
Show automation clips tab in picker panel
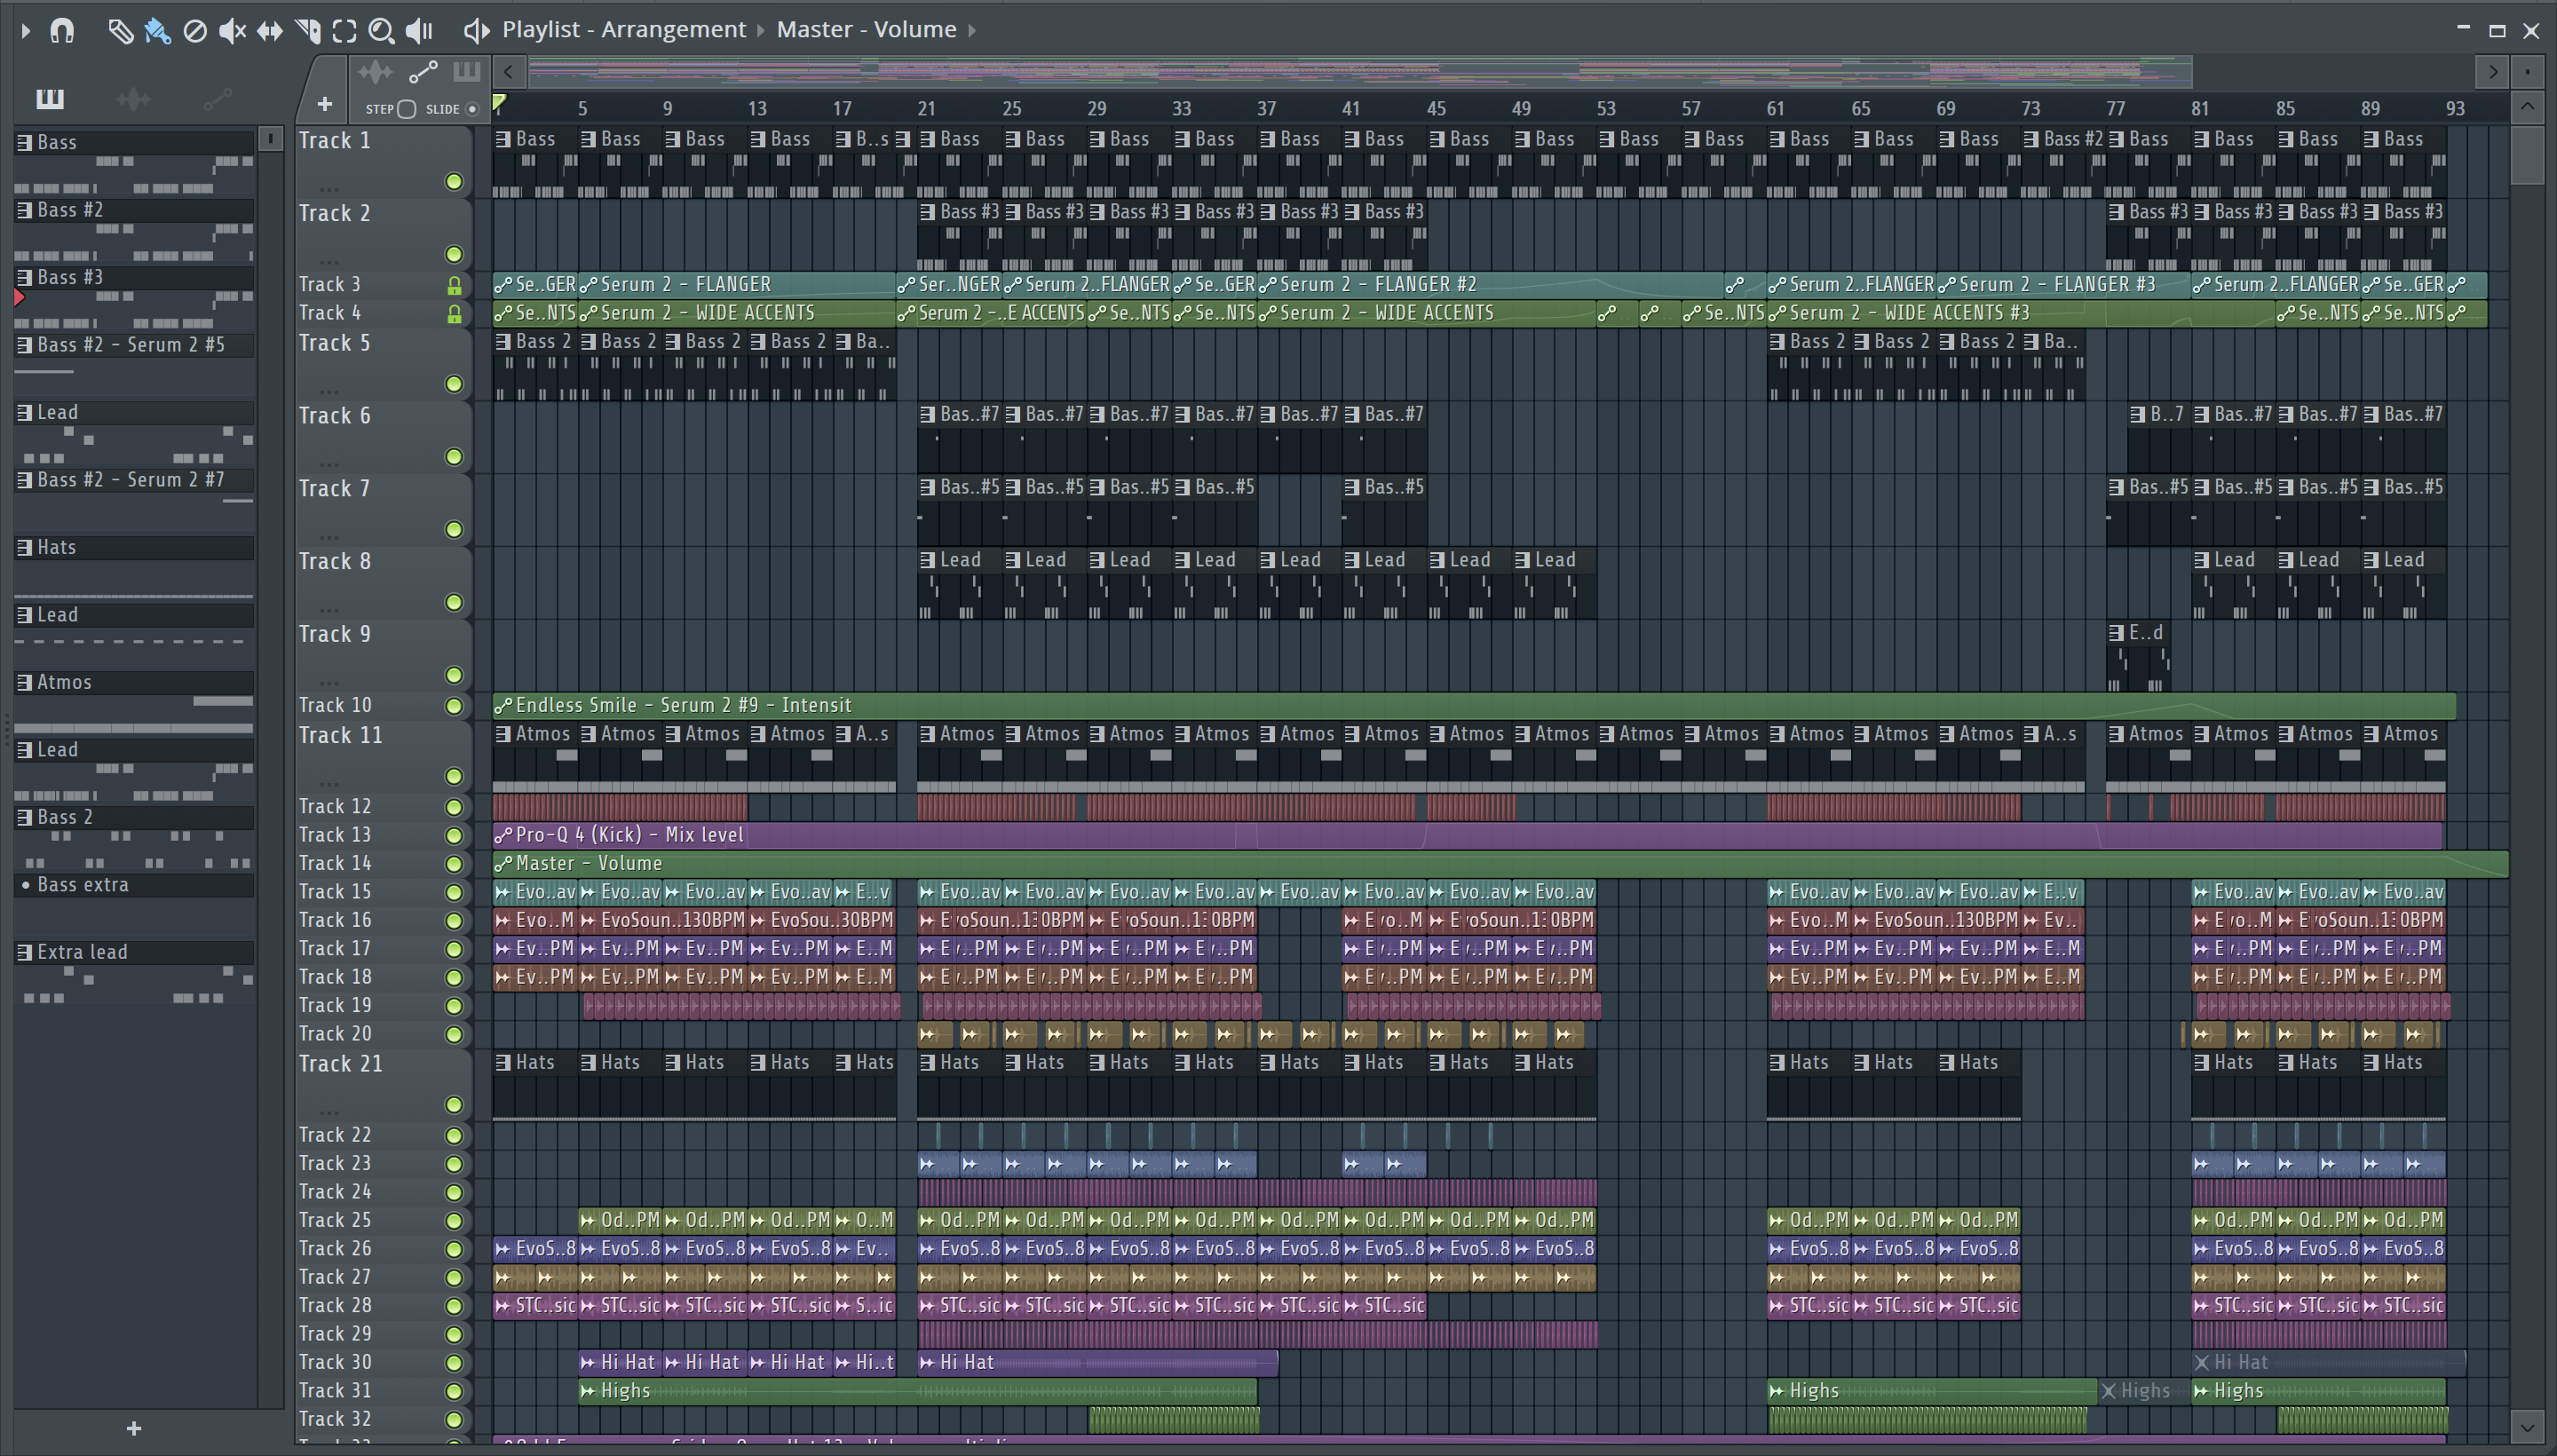tap(217, 98)
